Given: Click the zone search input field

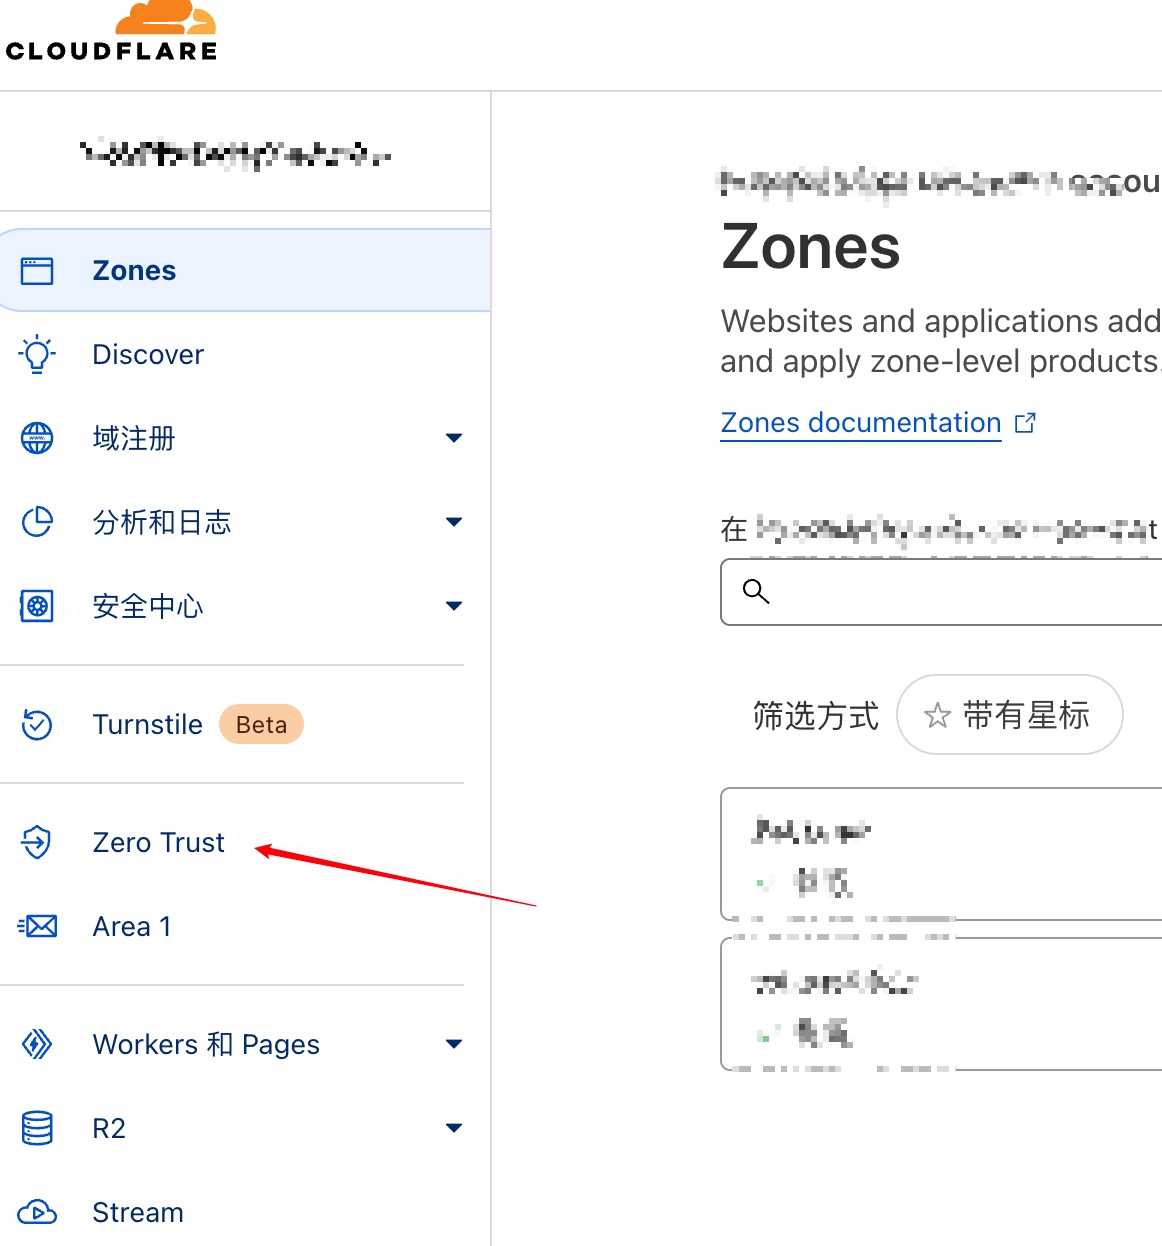Looking at the screenshot, I should click(941, 592).
